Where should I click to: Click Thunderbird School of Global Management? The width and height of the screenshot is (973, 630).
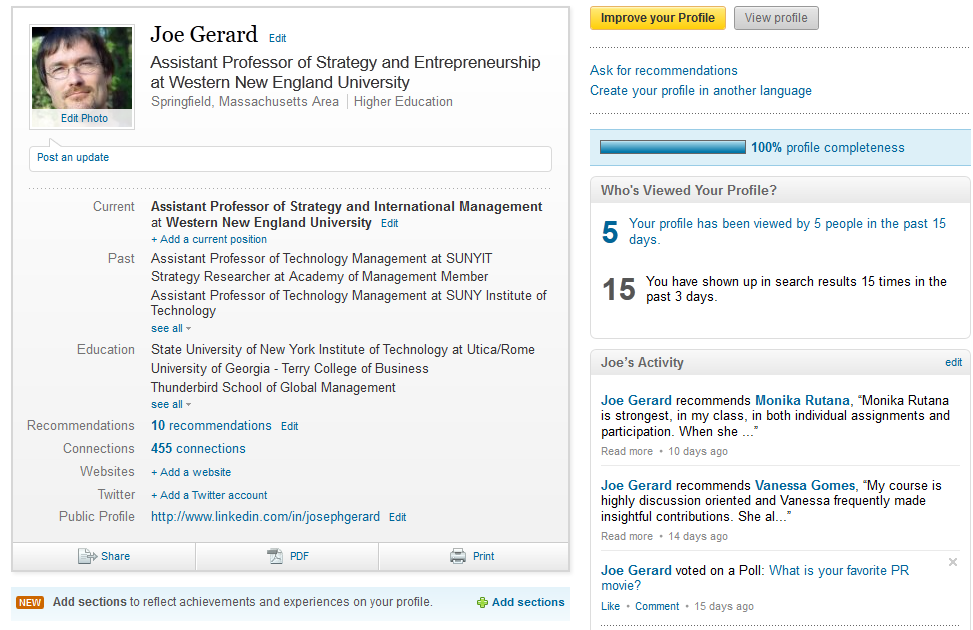[x=273, y=388]
